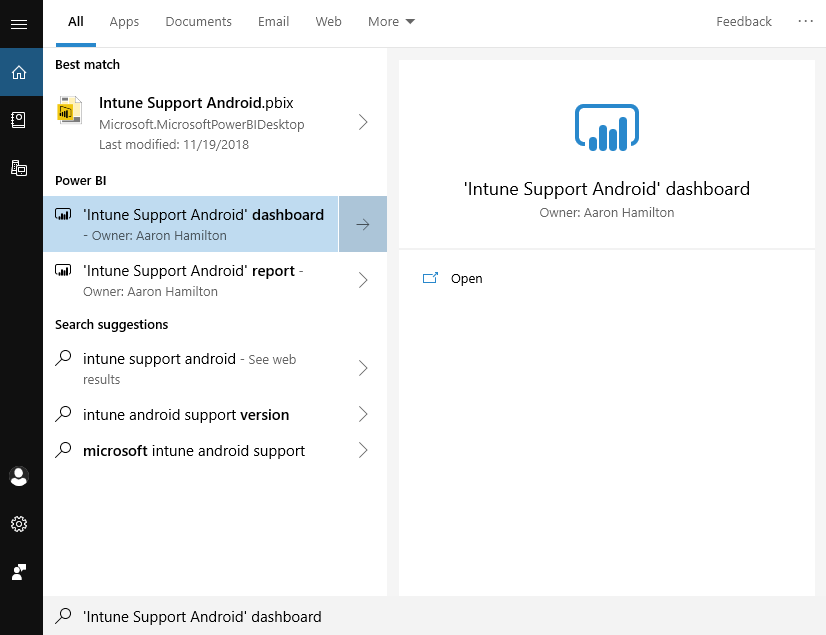826x635 pixels.
Task: Open the Devices icon in sidebar
Action: click(x=19, y=168)
